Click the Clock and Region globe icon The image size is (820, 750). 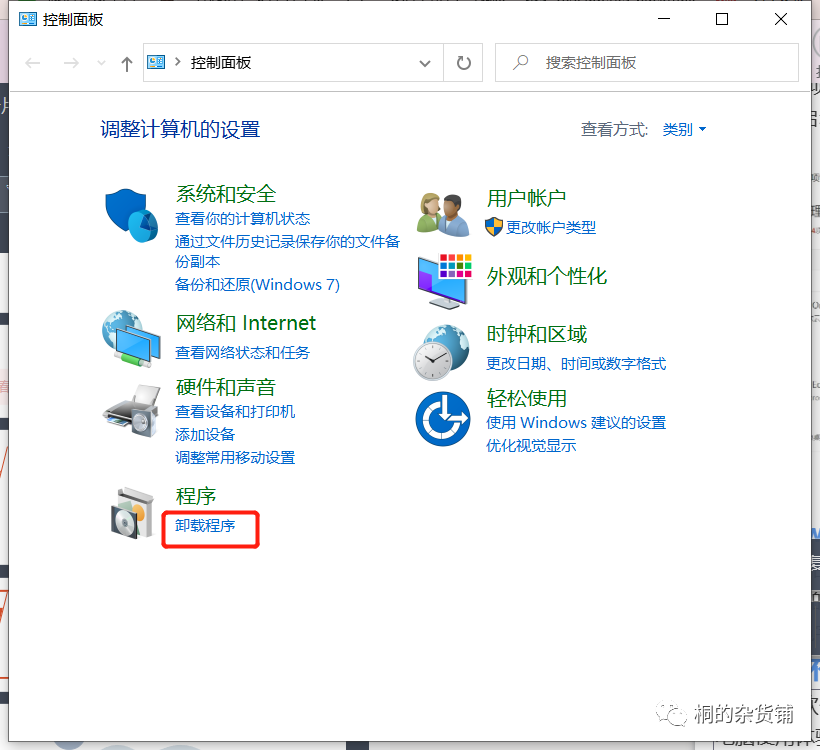(441, 351)
